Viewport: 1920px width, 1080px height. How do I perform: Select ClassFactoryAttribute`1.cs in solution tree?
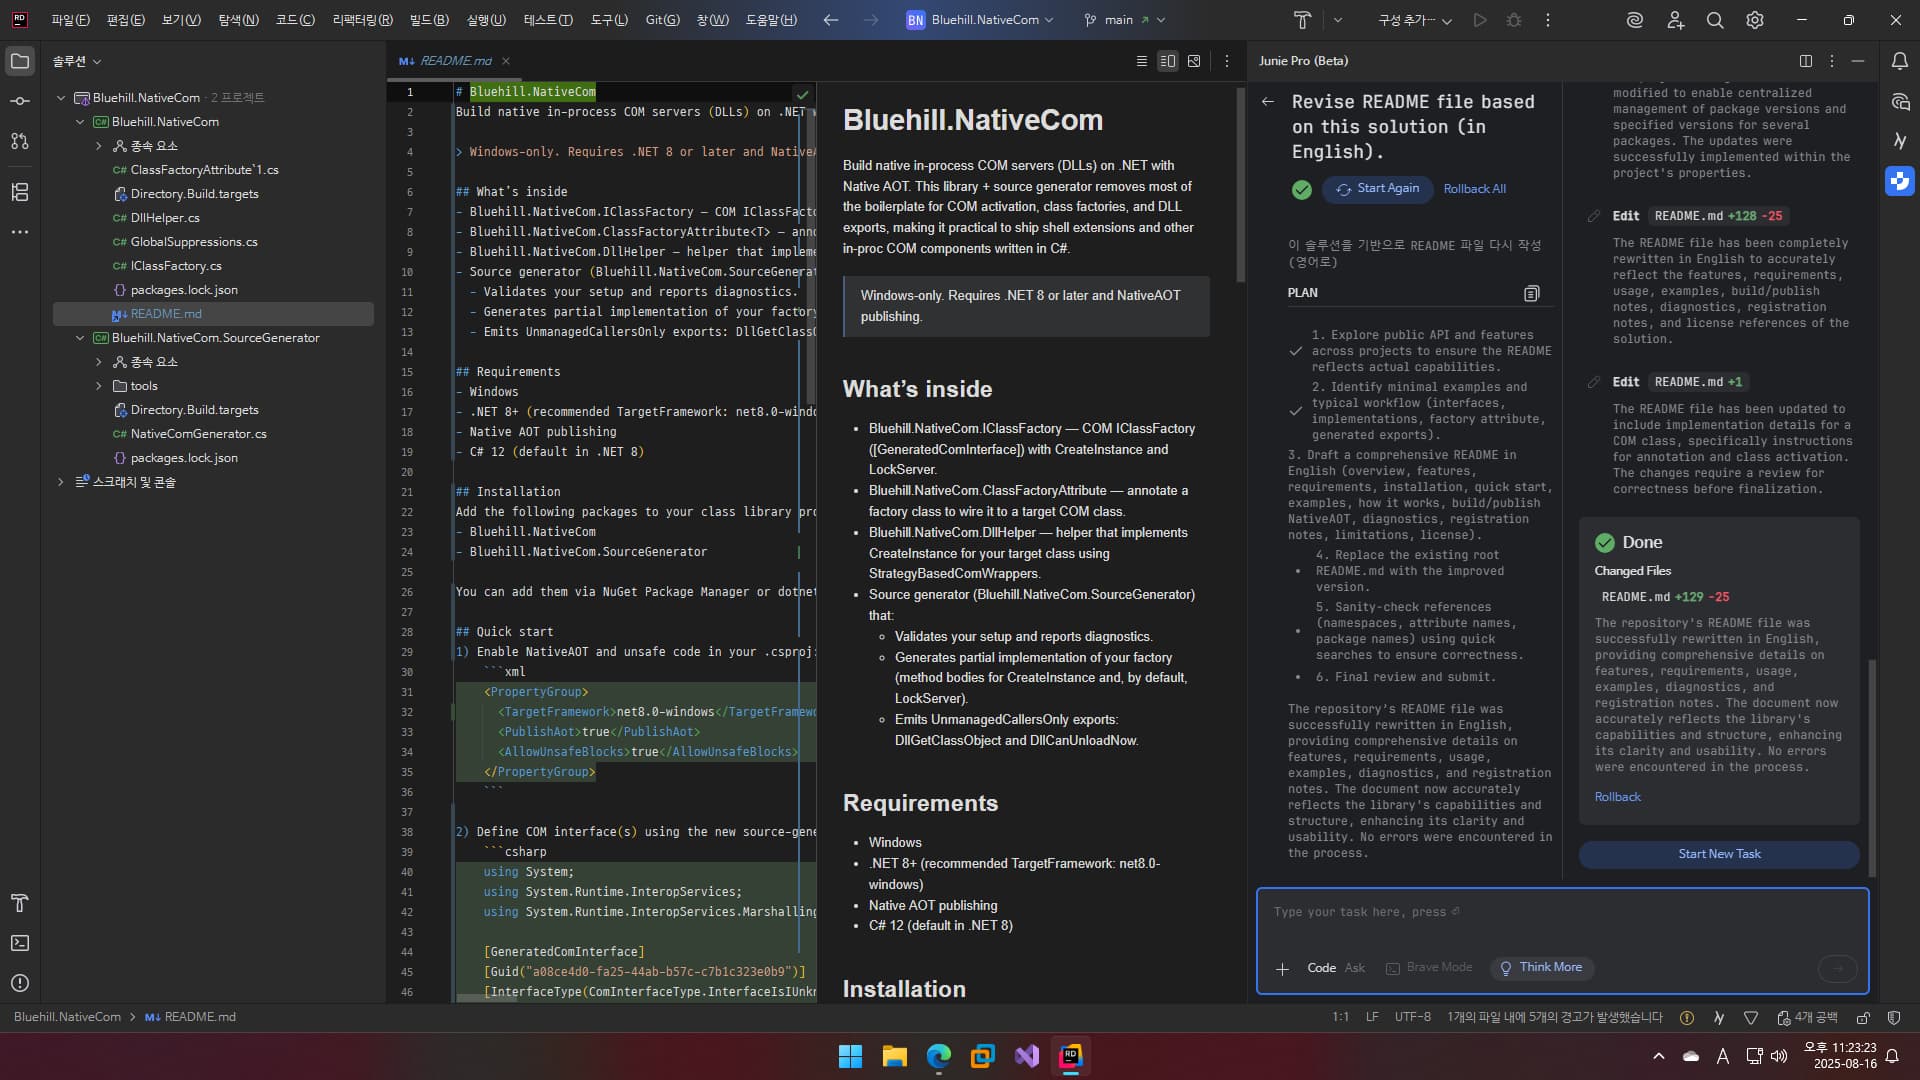click(x=204, y=170)
